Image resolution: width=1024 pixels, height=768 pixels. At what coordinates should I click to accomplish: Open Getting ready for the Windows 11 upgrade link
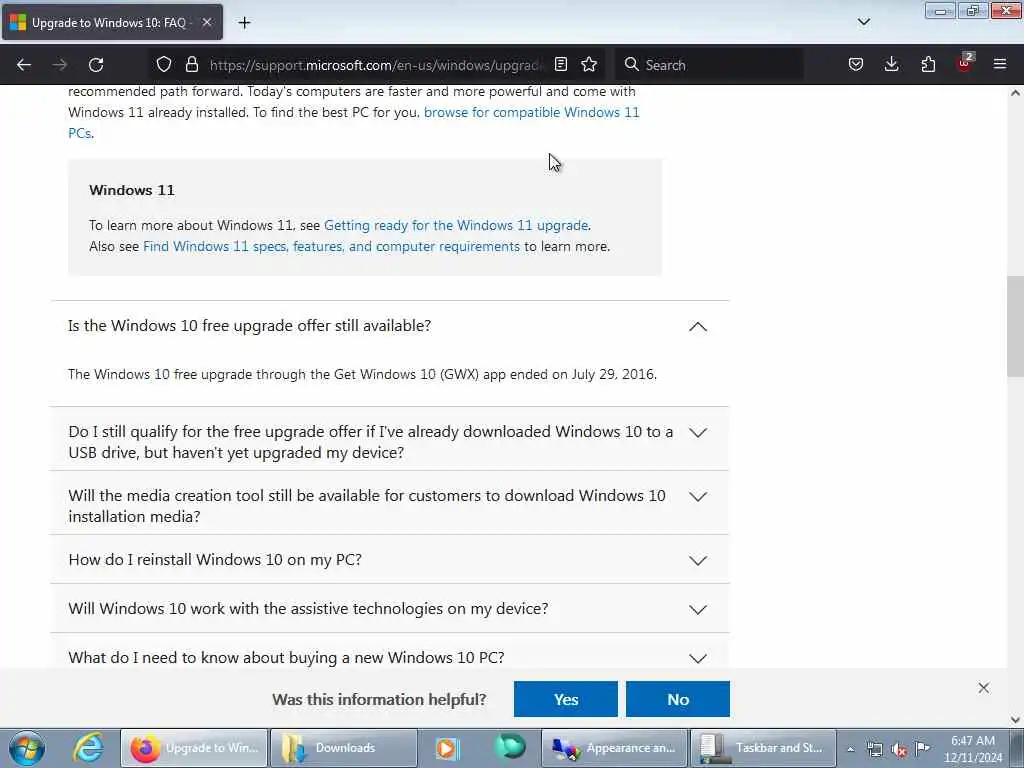point(456,225)
